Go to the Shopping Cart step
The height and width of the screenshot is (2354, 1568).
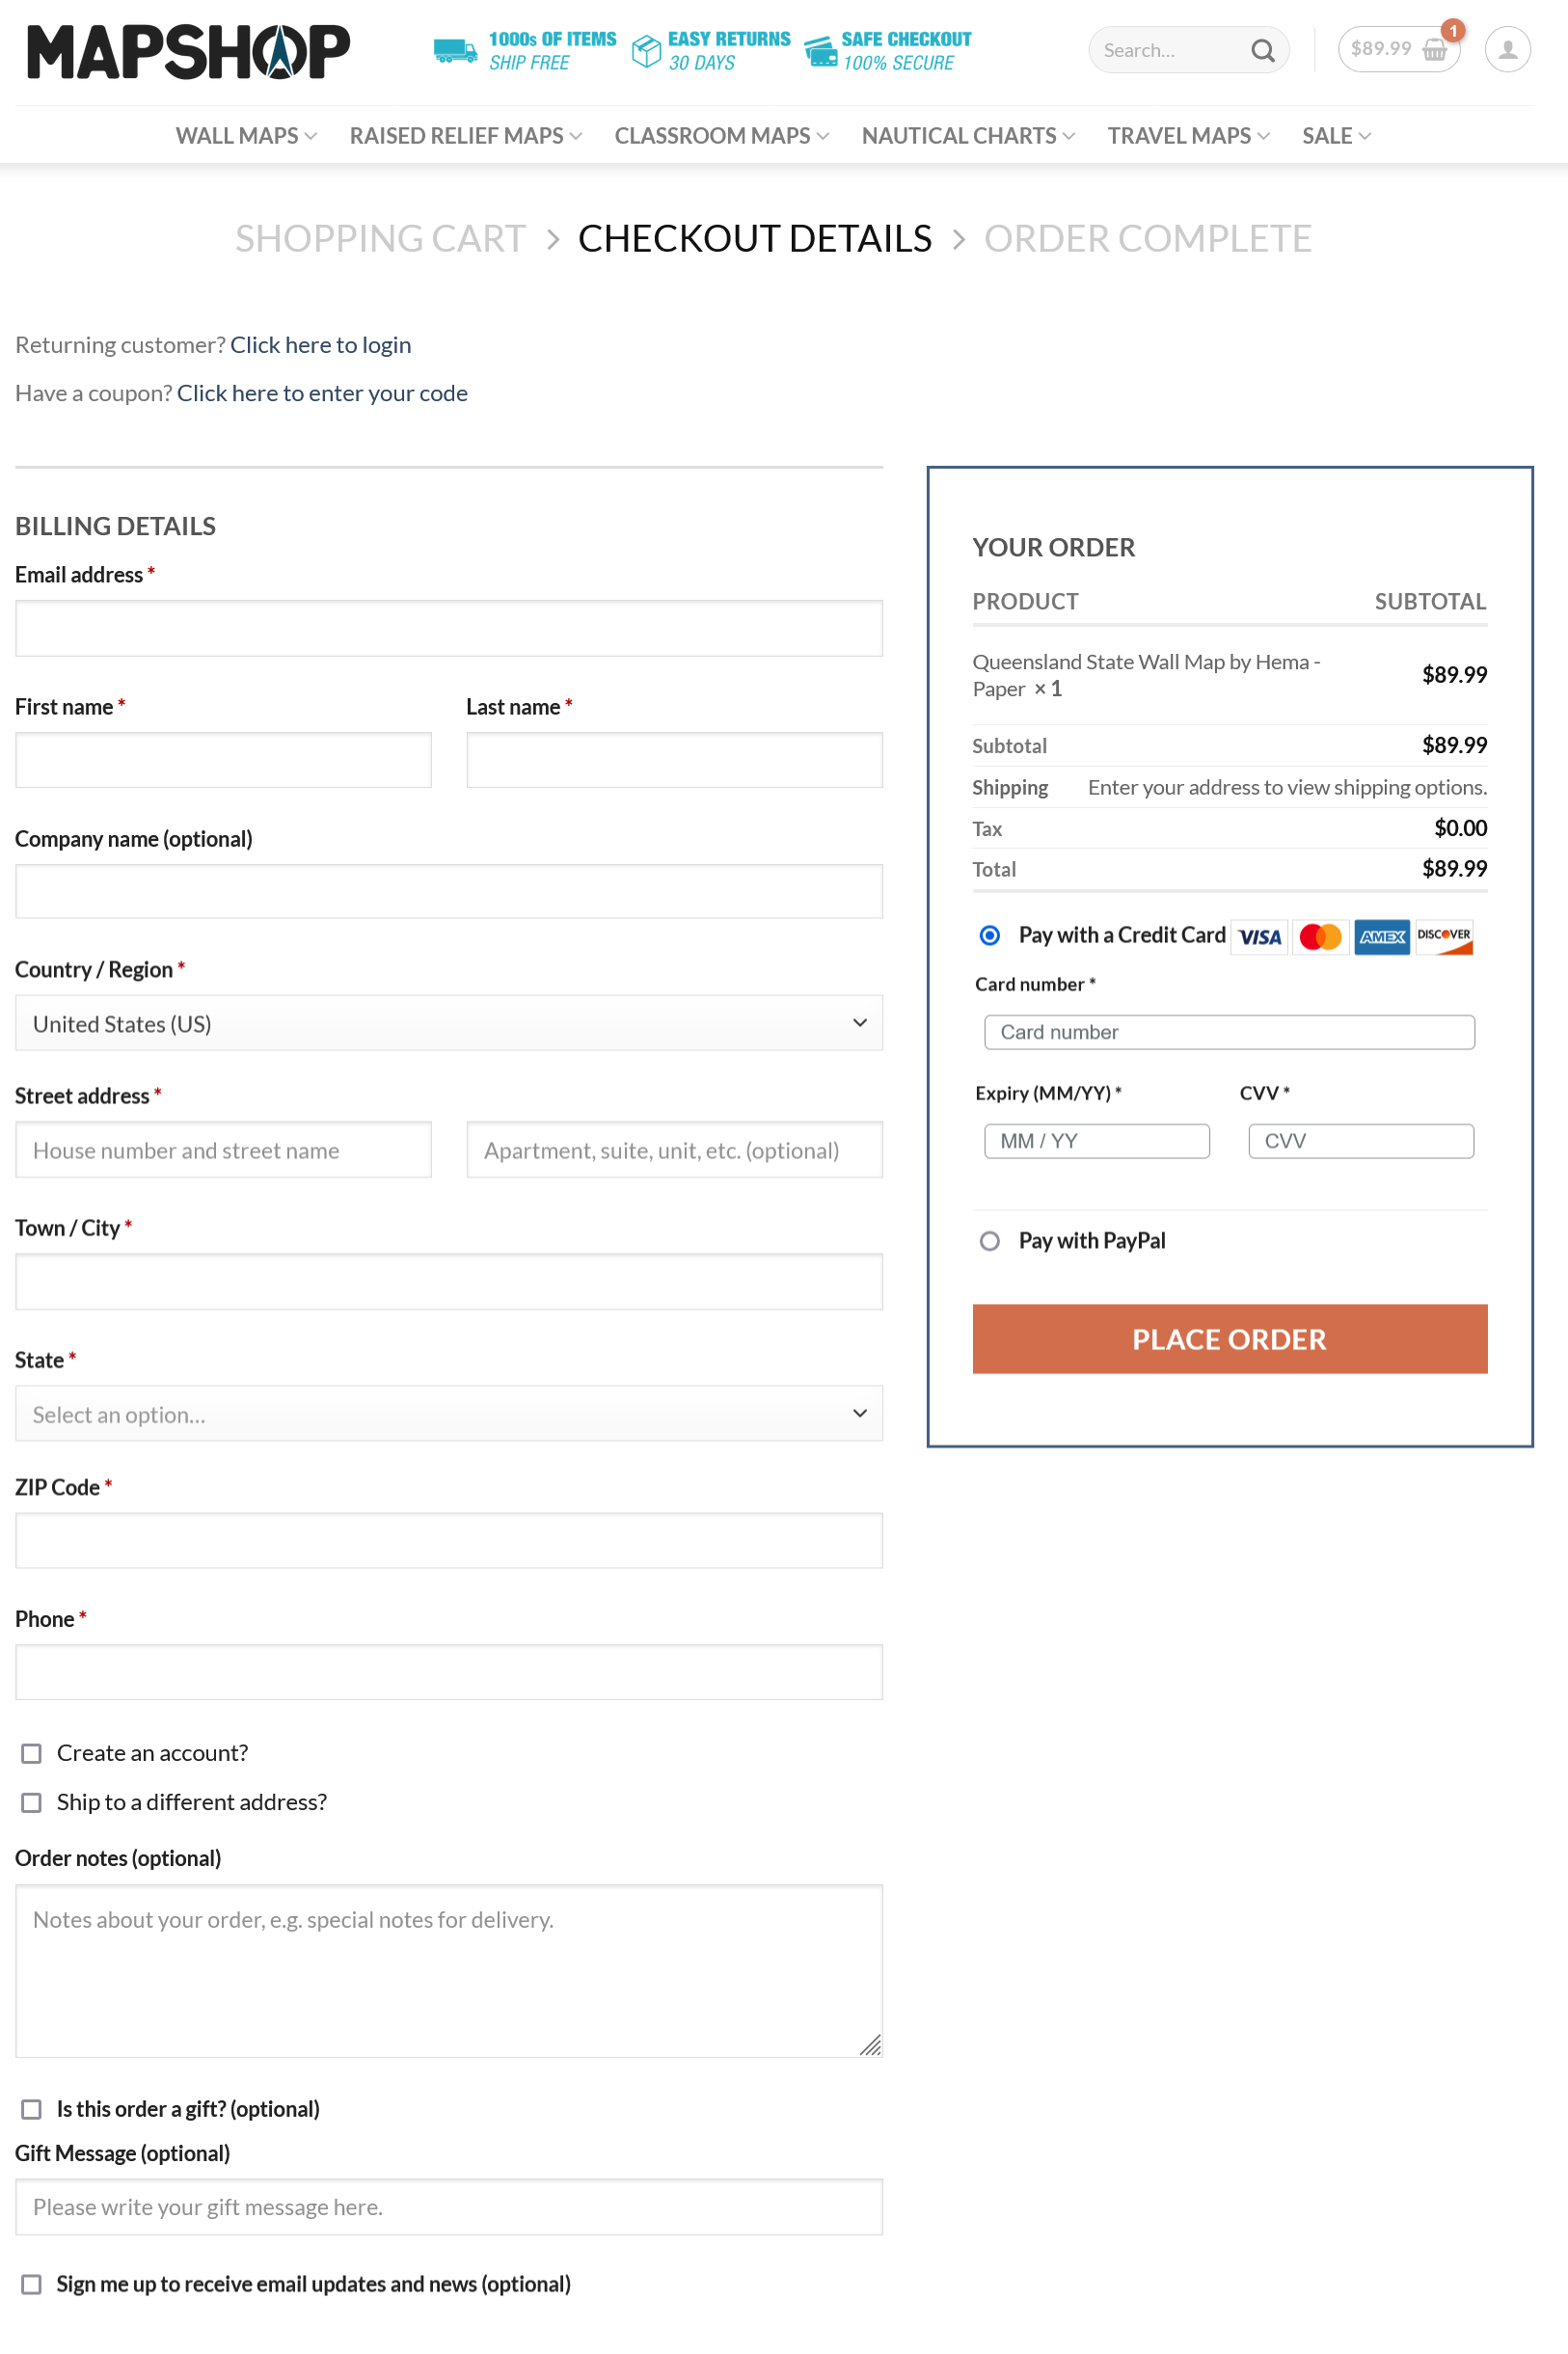pos(380,239)
